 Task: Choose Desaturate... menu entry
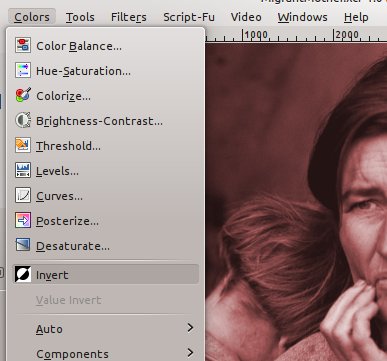[106, 246]
